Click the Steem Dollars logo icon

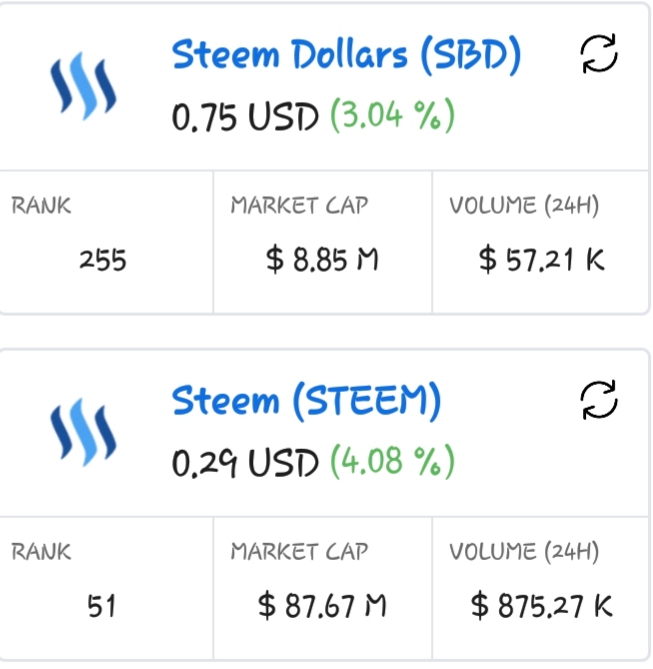83,86
